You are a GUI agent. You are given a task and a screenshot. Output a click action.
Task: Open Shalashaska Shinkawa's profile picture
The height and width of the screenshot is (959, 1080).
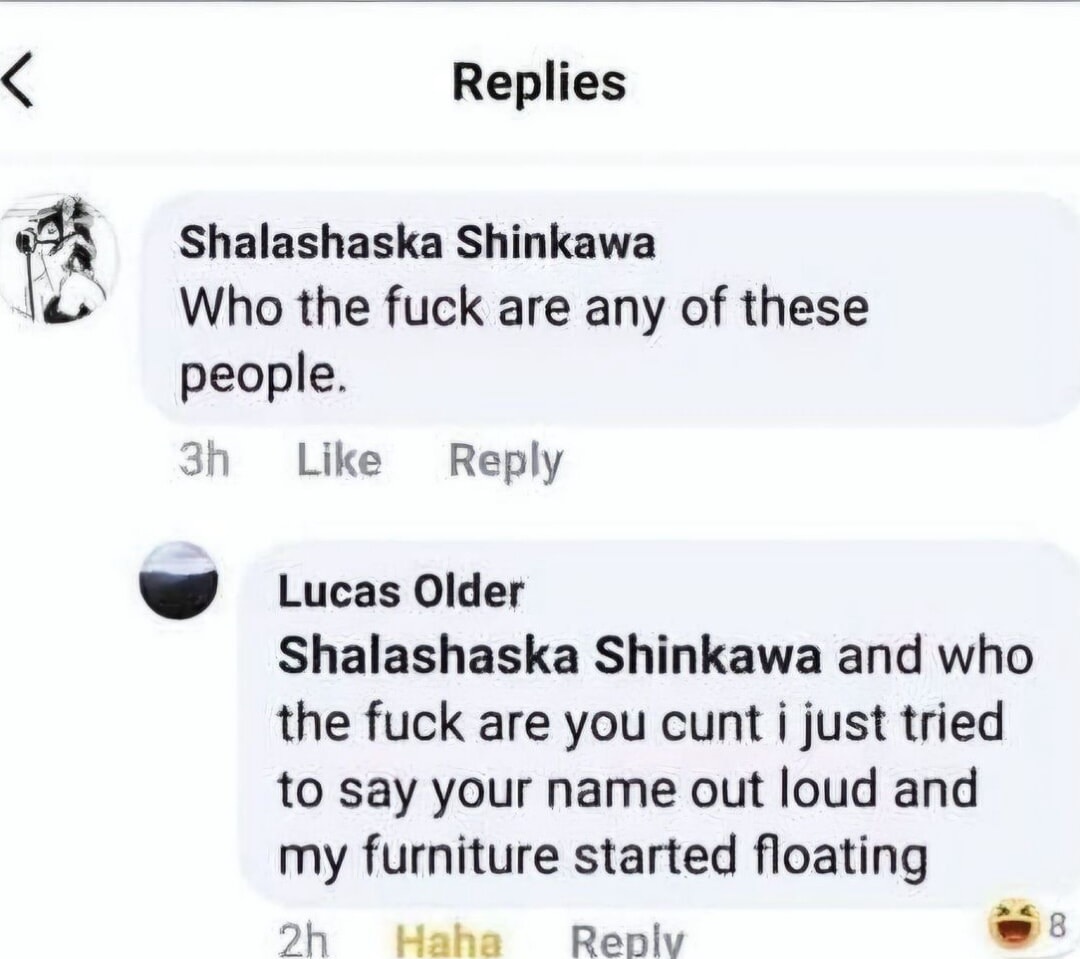tap(58, 260)
